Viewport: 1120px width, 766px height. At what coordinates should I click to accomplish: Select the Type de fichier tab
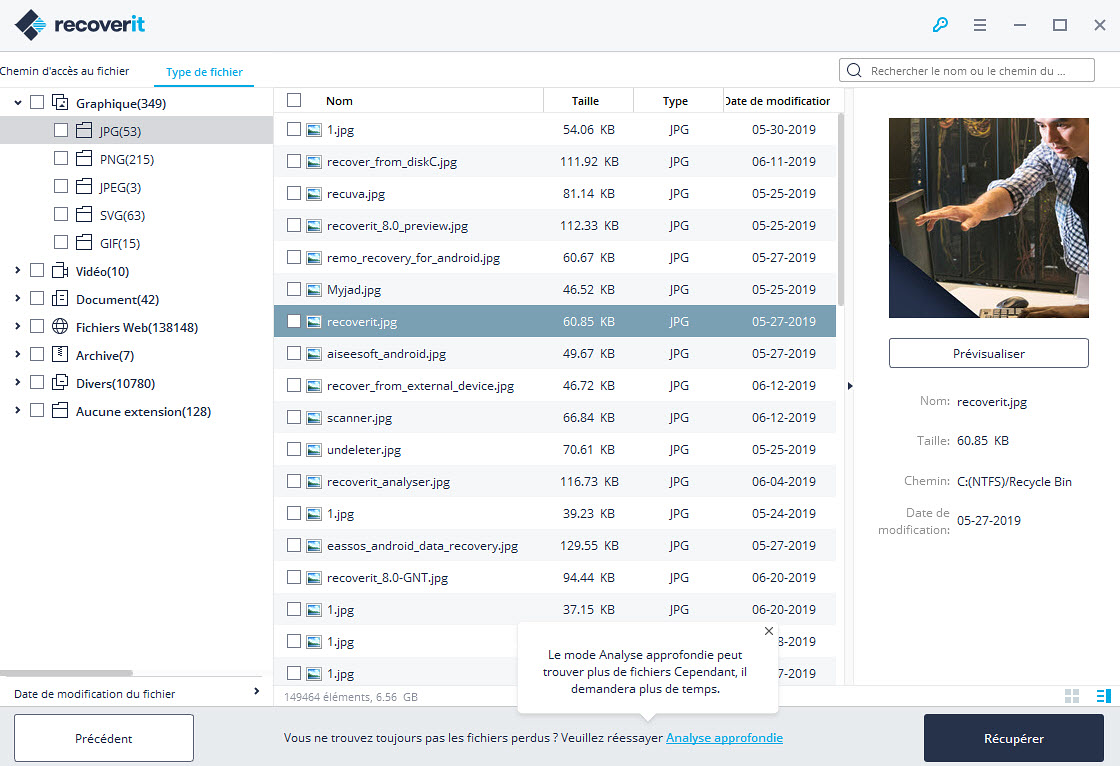pyautogui.click(x=204, y=71)
